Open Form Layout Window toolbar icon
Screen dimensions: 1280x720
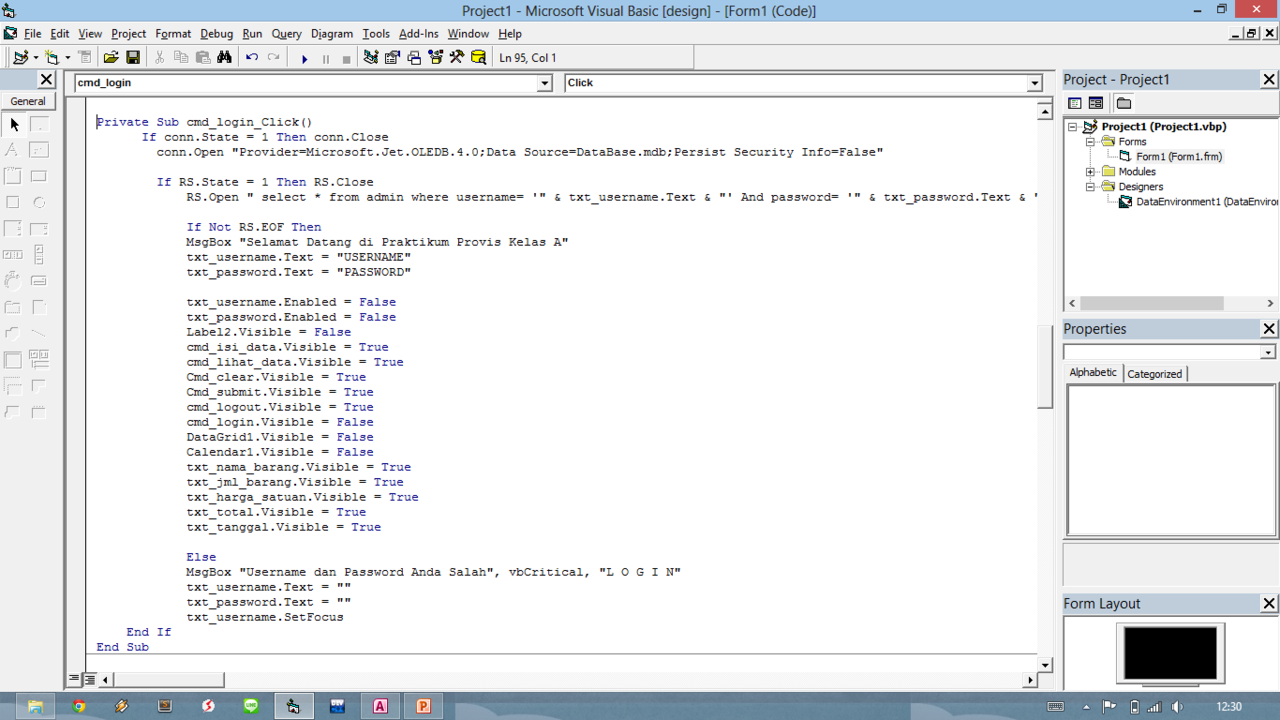[414, 58]
